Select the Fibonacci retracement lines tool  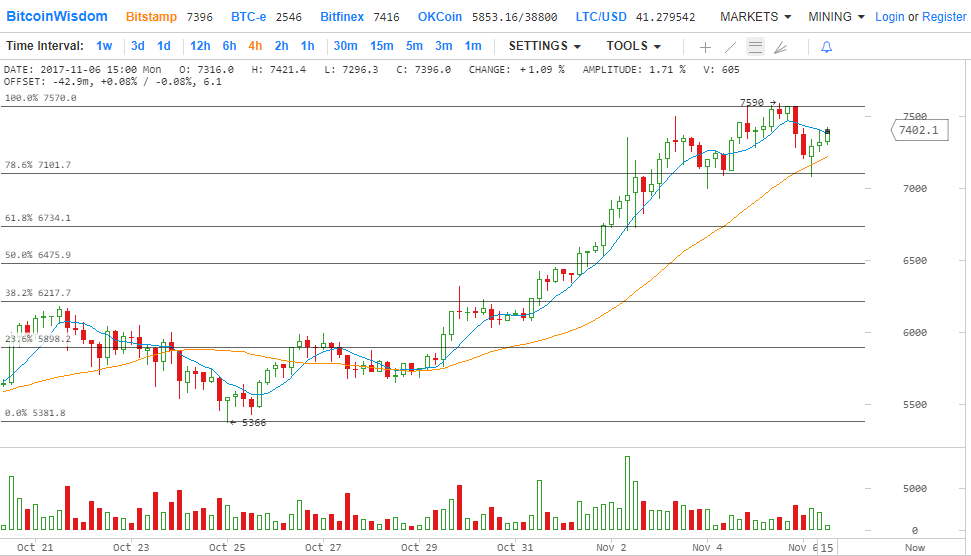(x=756, y=47)
